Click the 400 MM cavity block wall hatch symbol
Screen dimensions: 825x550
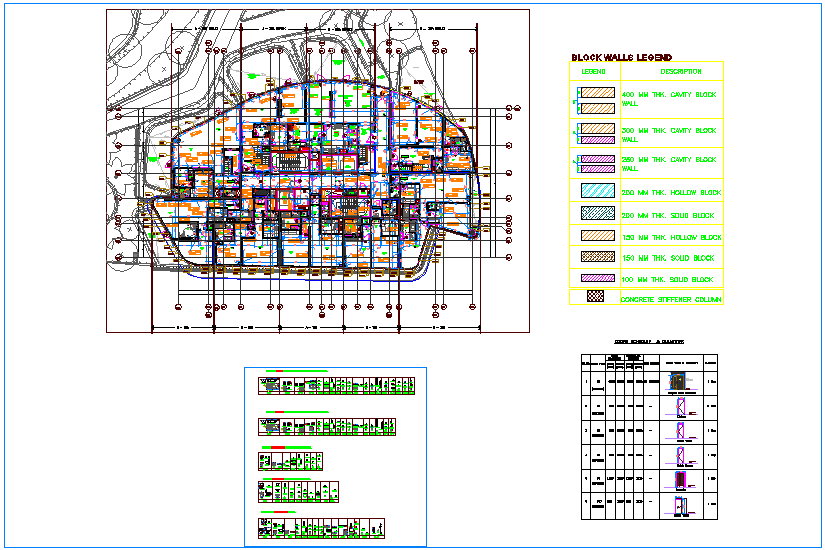coord(595,98)
